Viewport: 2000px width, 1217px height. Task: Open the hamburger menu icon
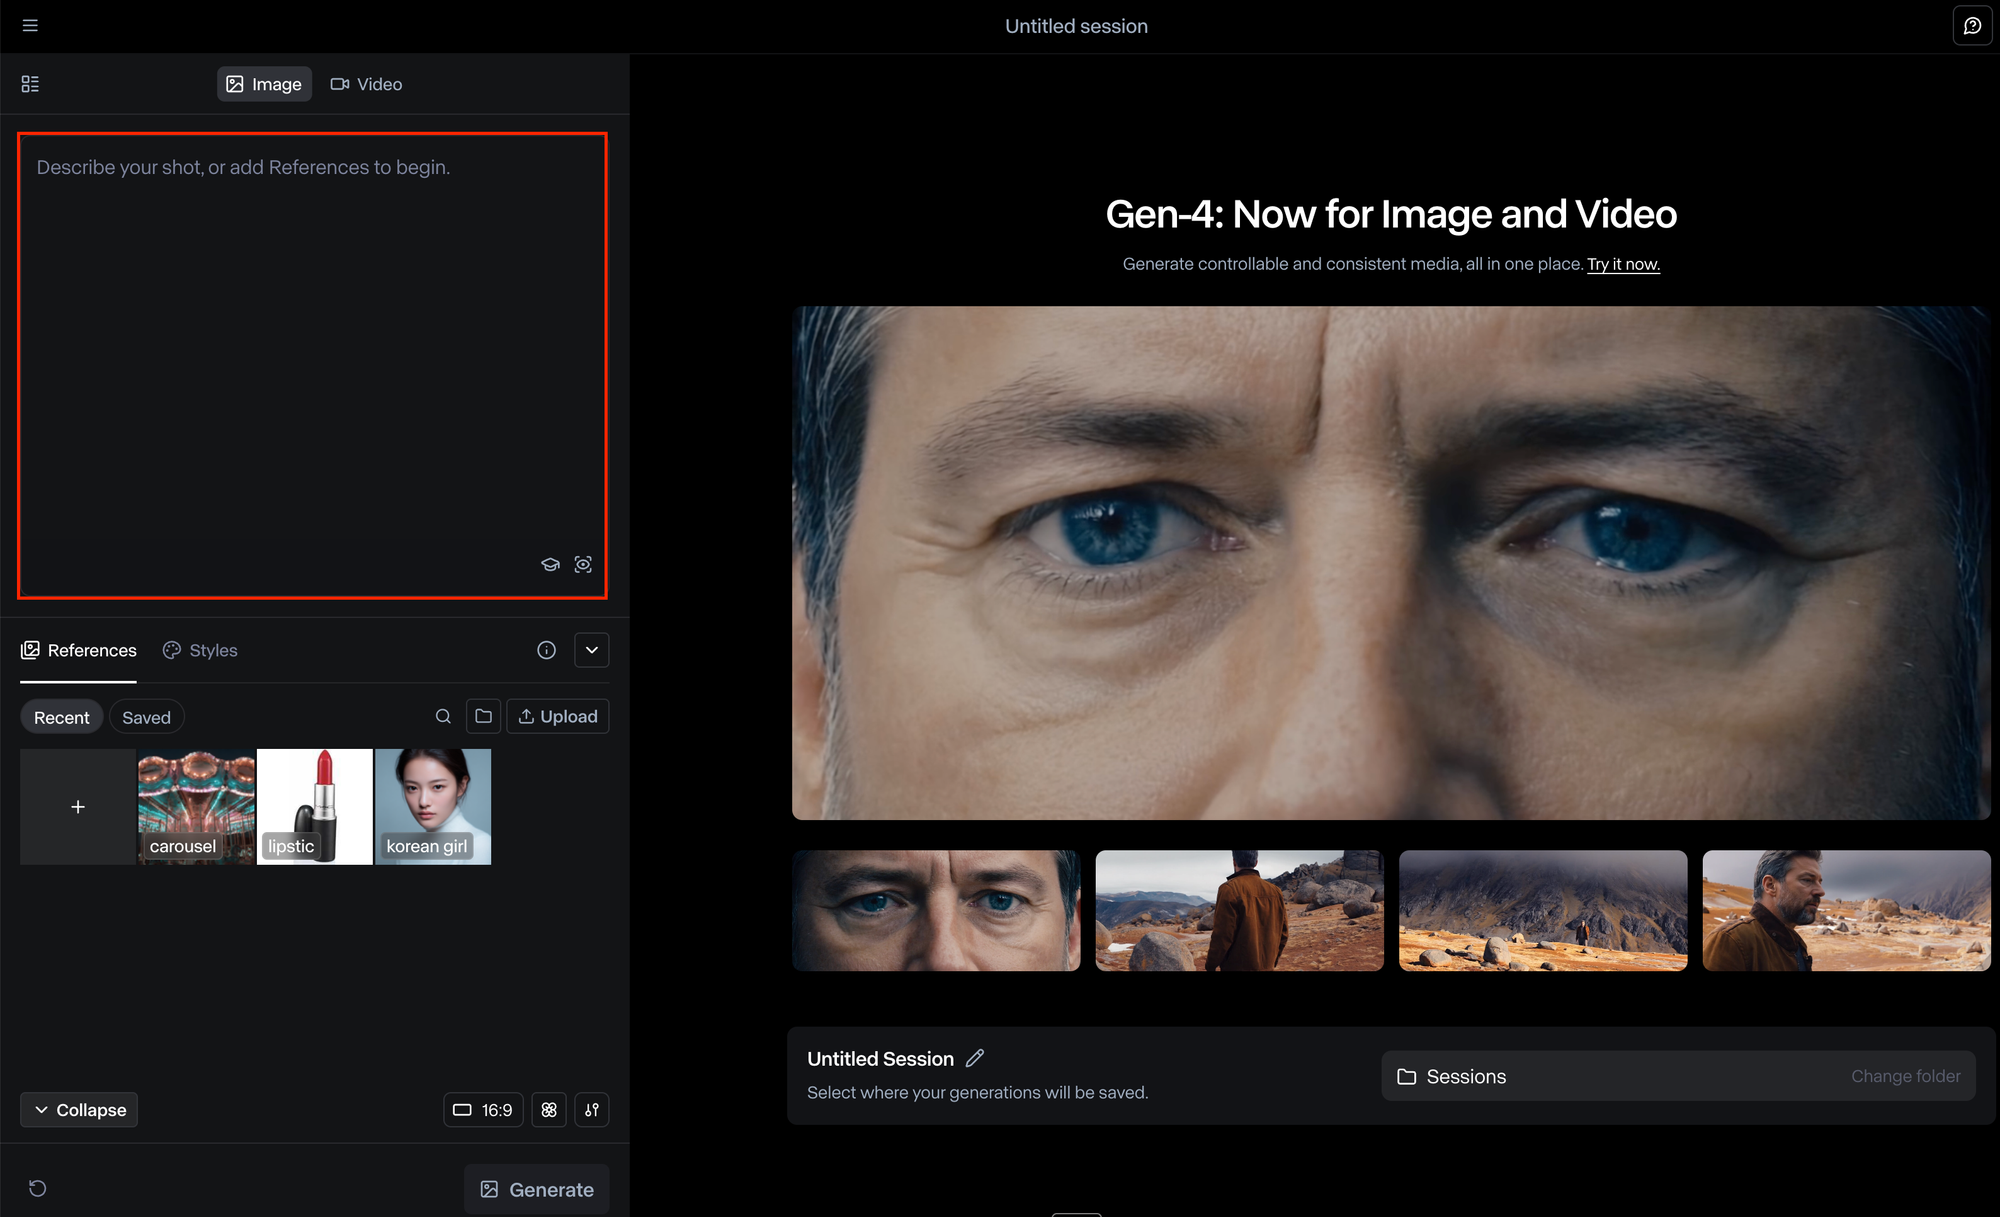click(30, 25)
